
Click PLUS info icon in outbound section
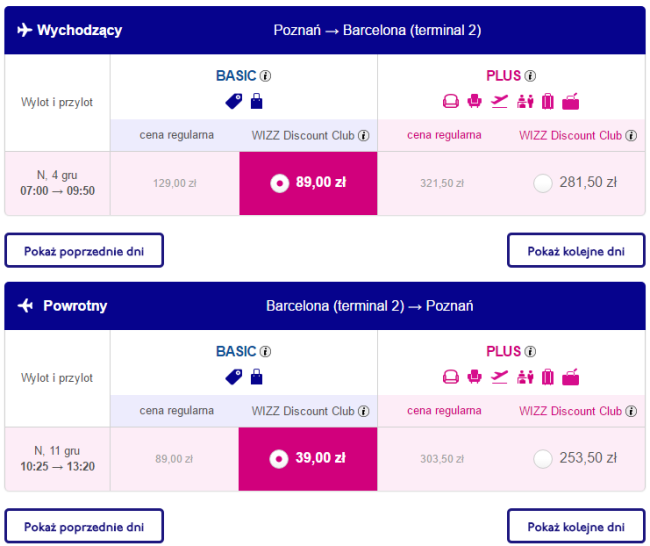[530, 75]
